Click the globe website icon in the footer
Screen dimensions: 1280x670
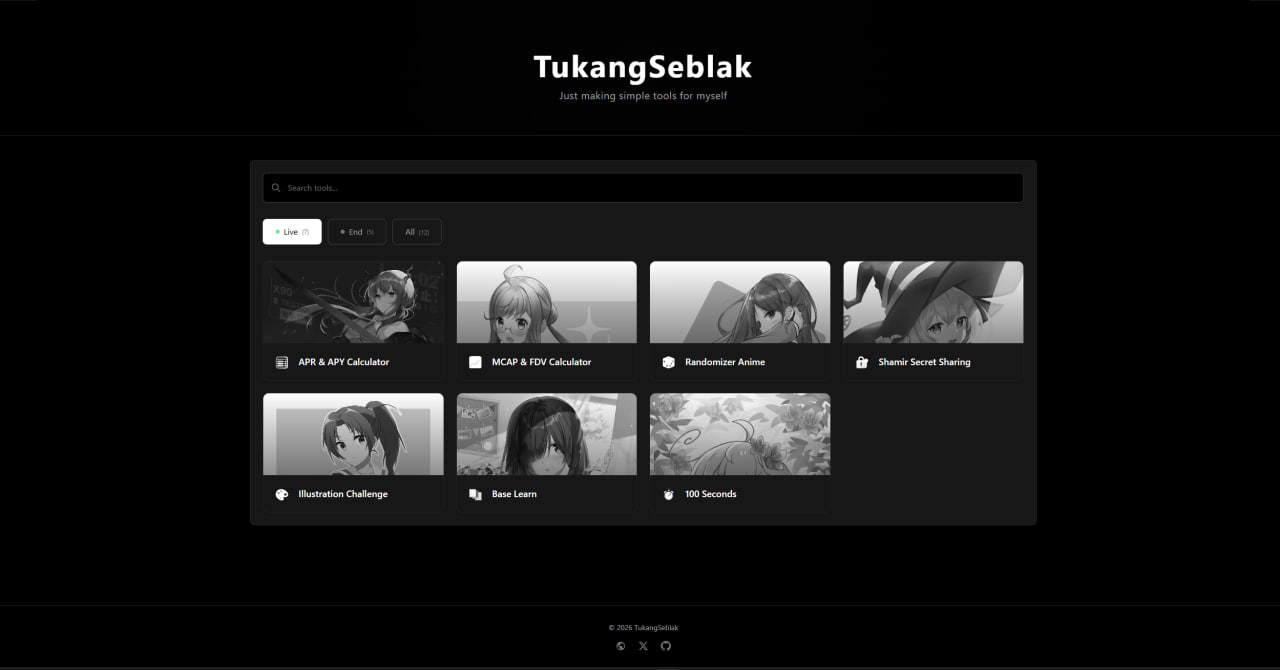click(620, 646)
